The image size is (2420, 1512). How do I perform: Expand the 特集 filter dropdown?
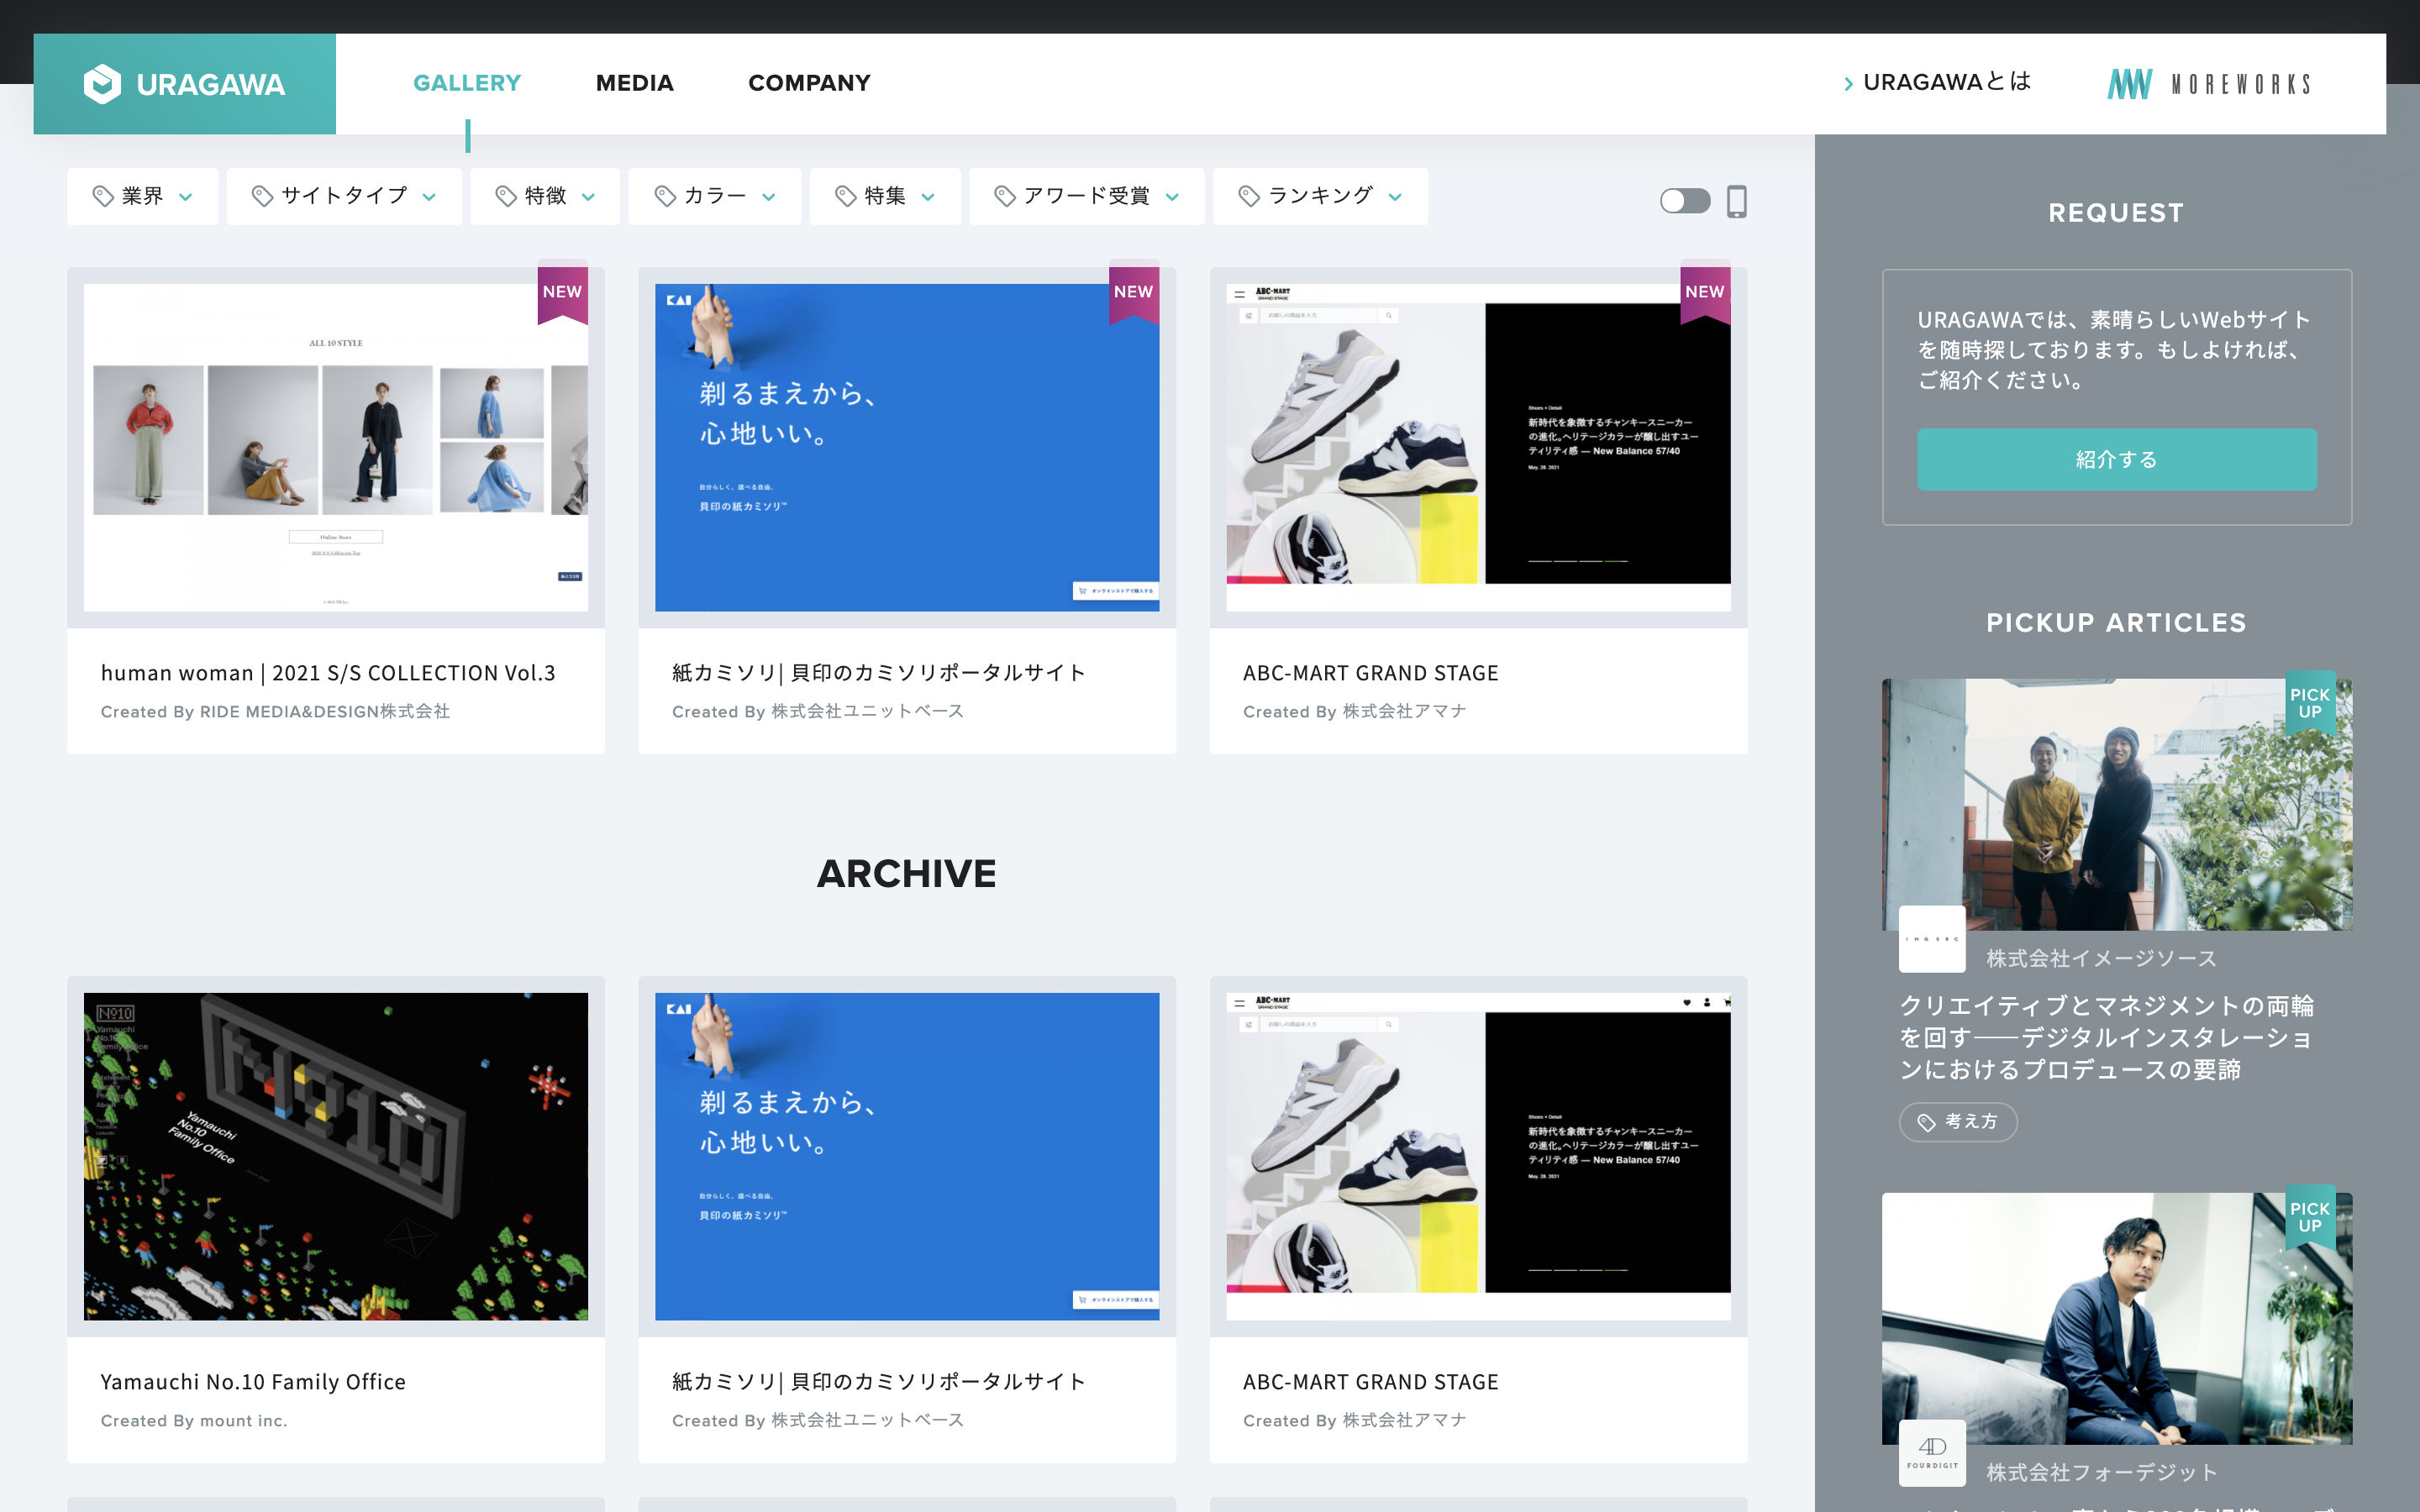pos(885,196)
